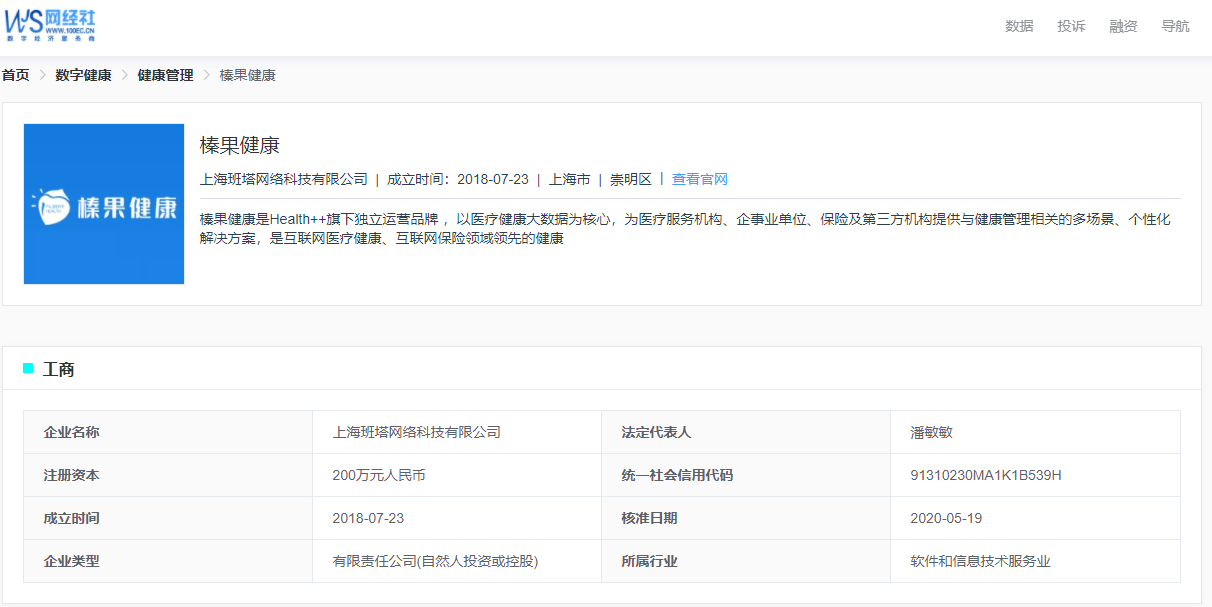This screenshot has height=607, width=1212.
Task: Click the 上海市 location text
Action: pyautogui.click(x=570, y=179)
